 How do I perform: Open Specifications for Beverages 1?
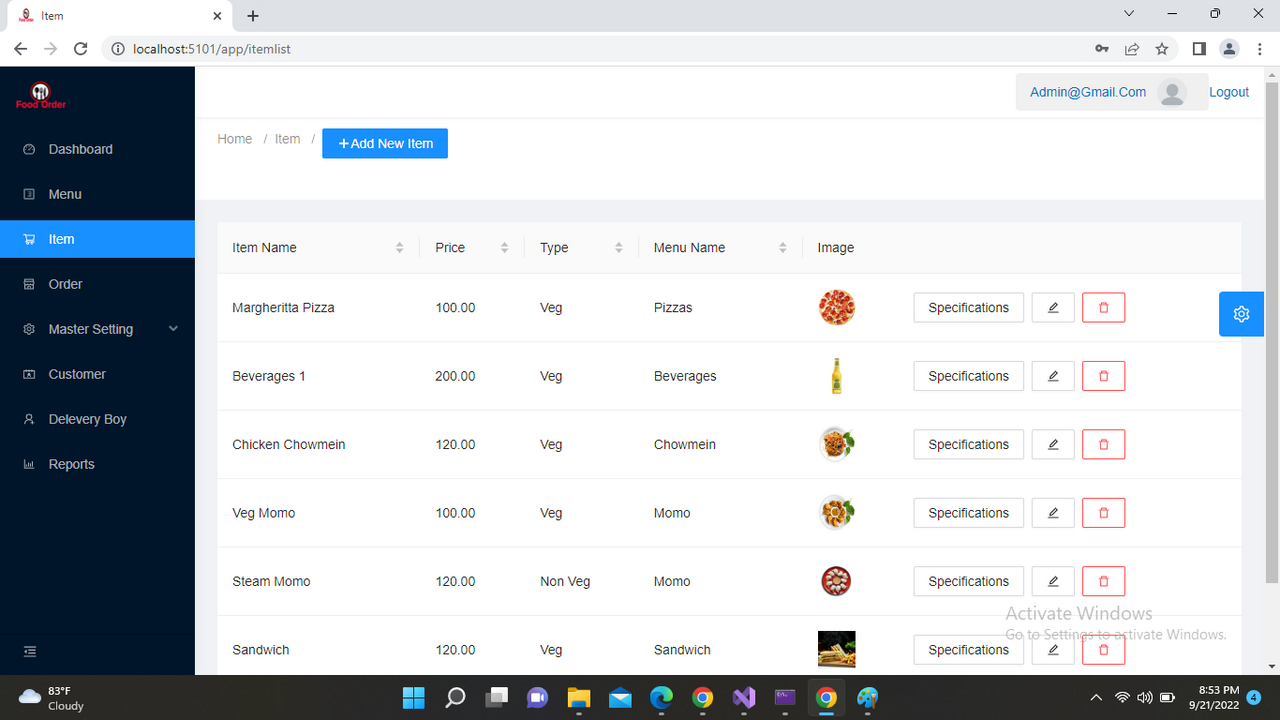click(968, 376)
